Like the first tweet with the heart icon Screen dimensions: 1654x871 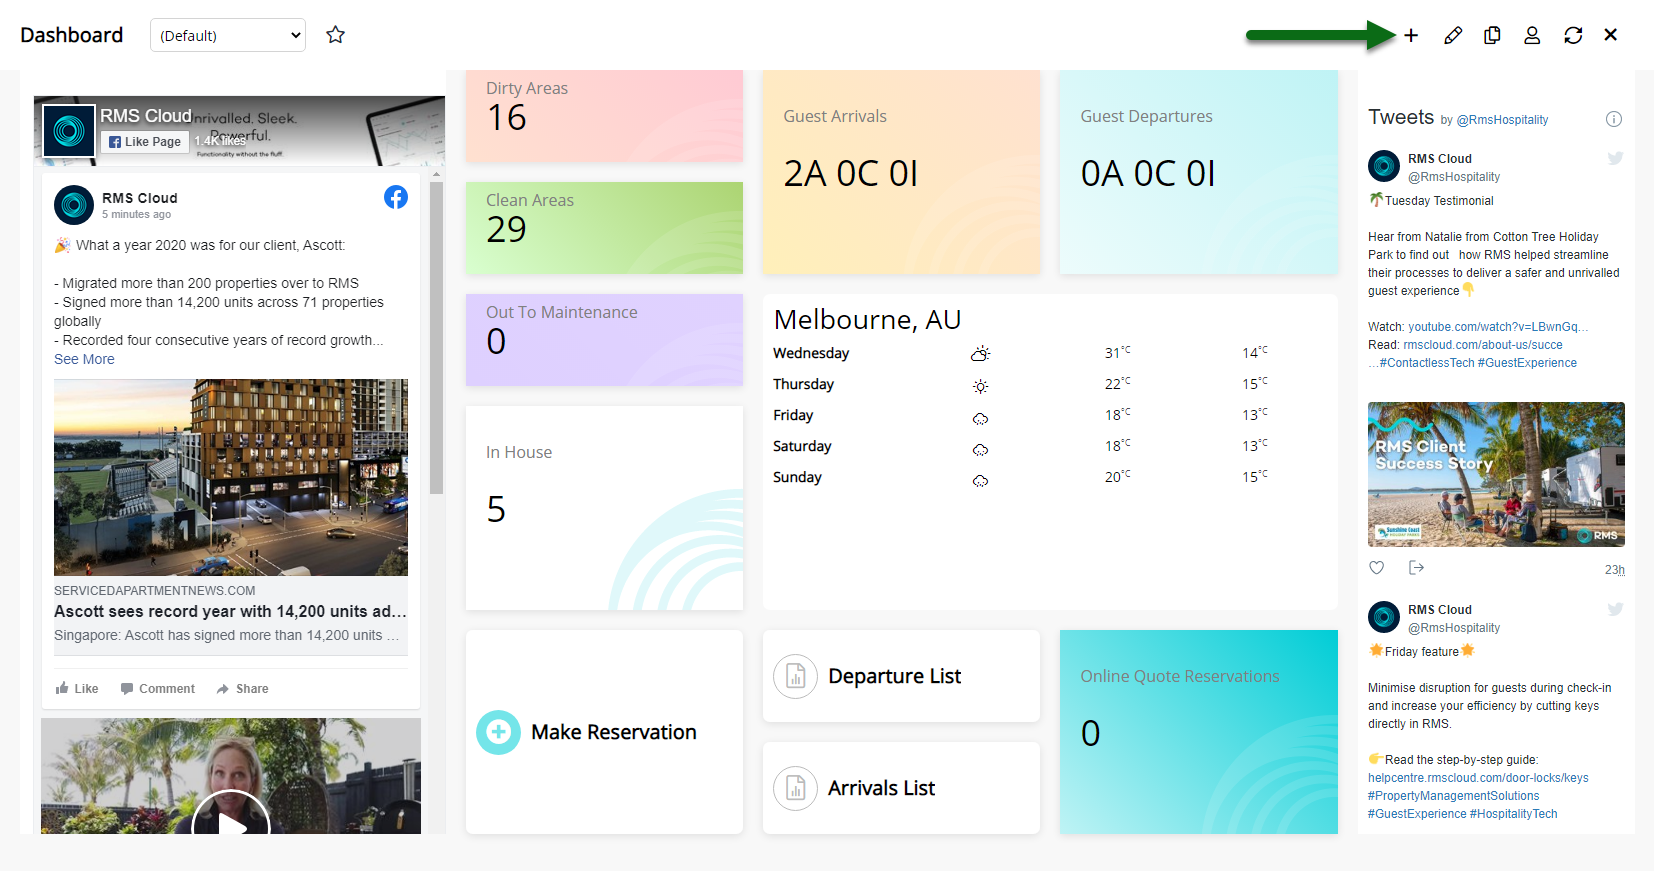click(x=1377, y=567)
